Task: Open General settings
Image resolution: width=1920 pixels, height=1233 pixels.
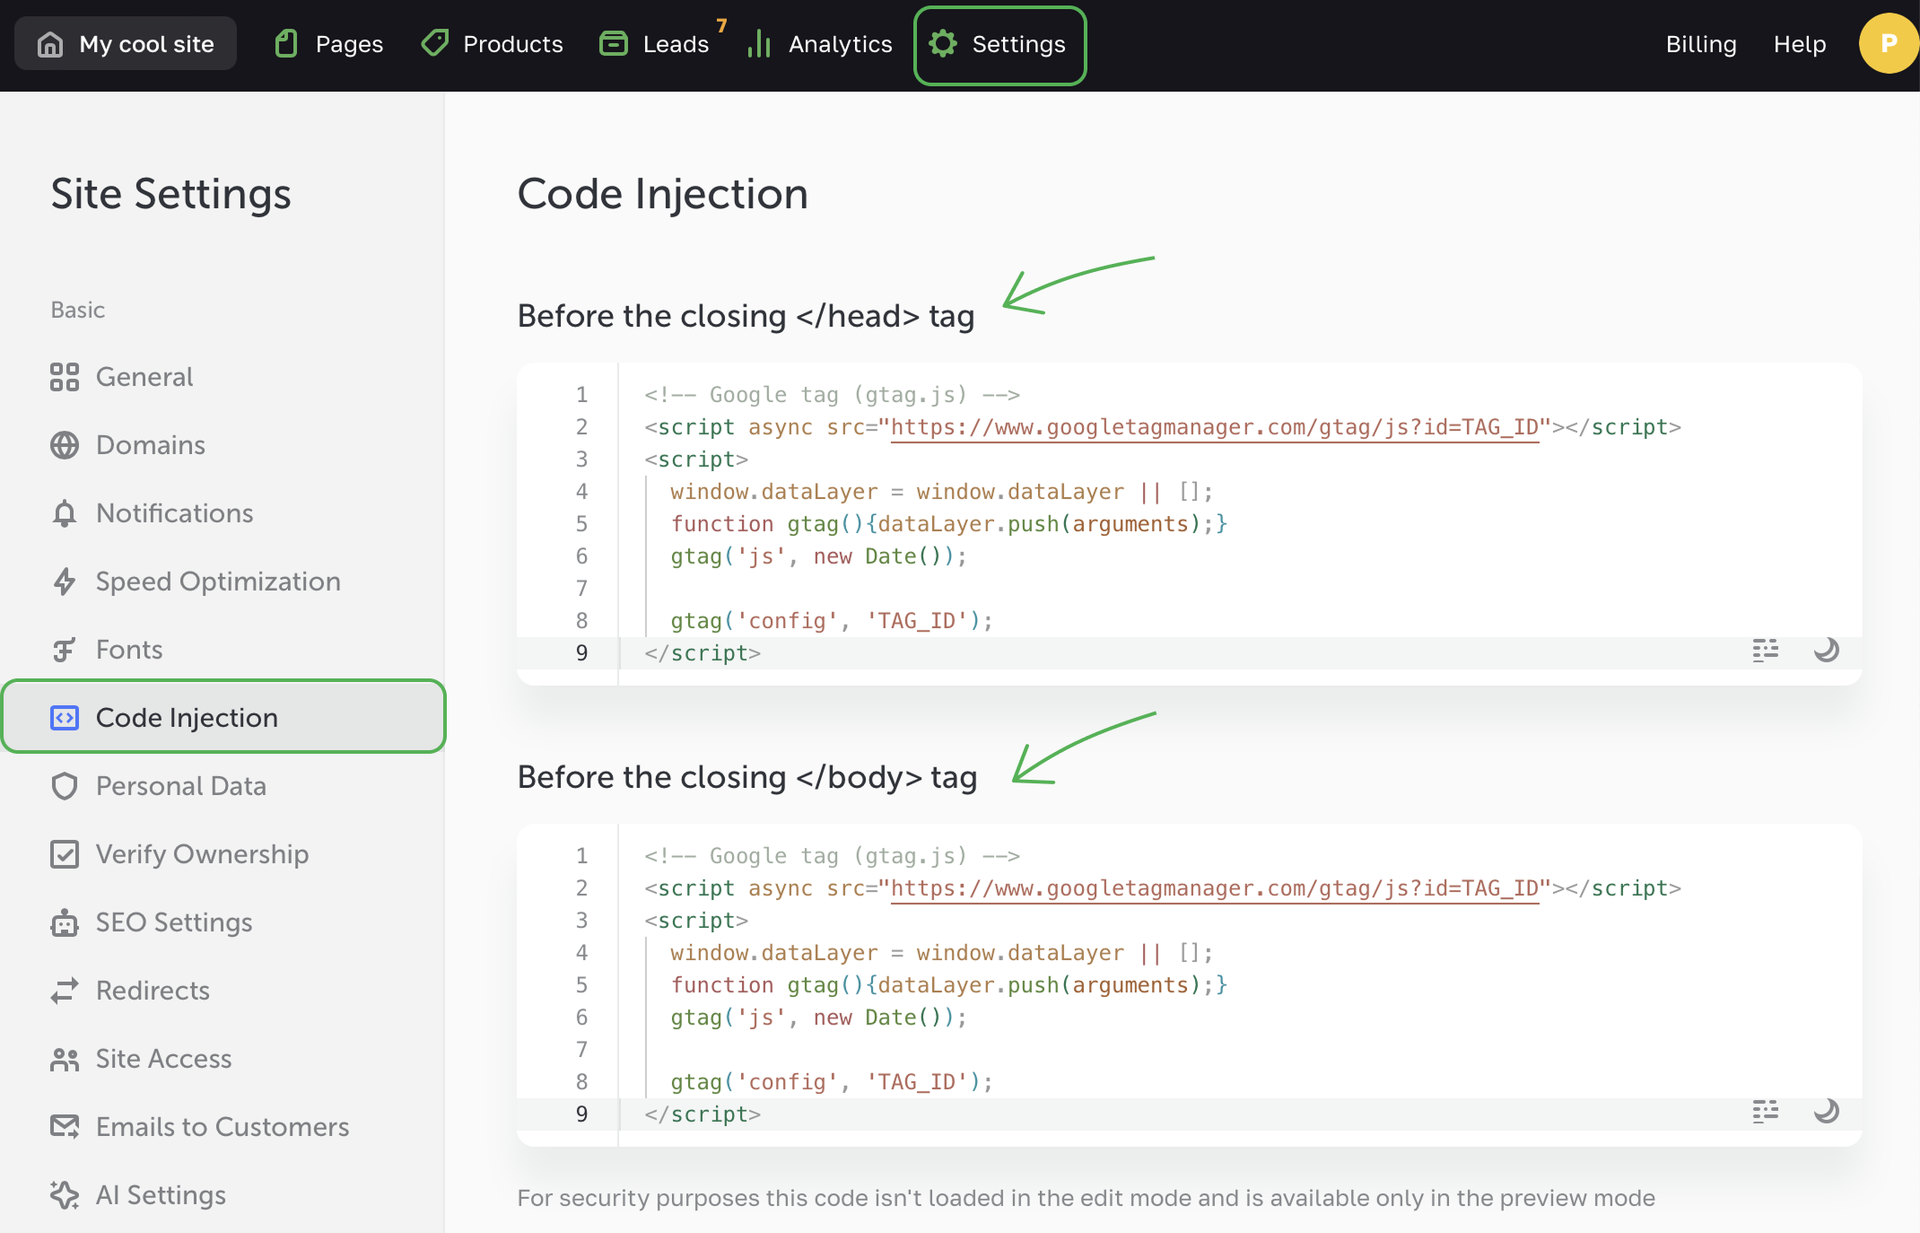Action: click(144, 377)
